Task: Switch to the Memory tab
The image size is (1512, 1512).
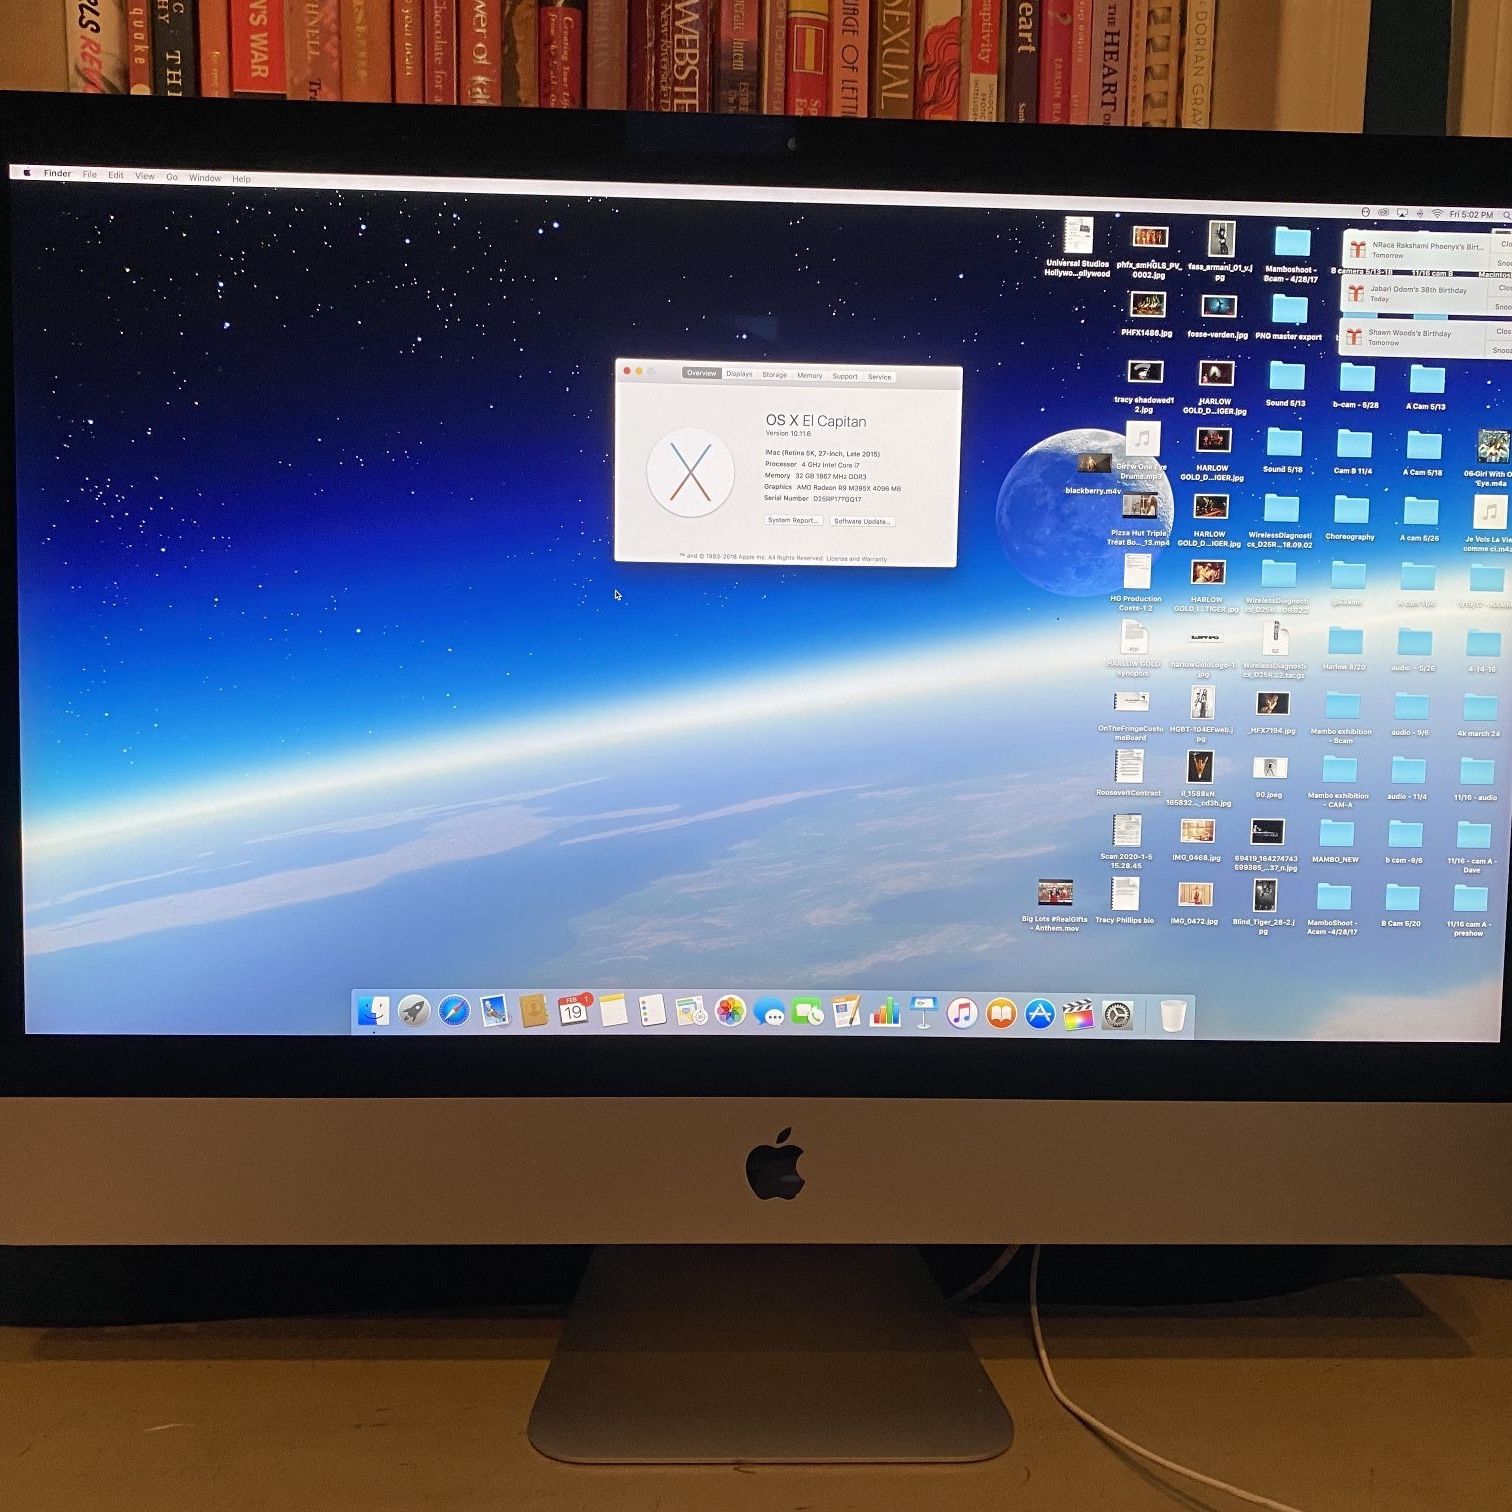Action: pos(810,376)
